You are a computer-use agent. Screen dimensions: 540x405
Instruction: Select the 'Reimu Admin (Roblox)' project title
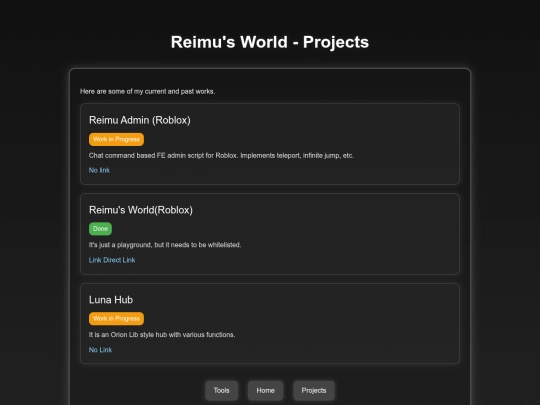(139, 120)
